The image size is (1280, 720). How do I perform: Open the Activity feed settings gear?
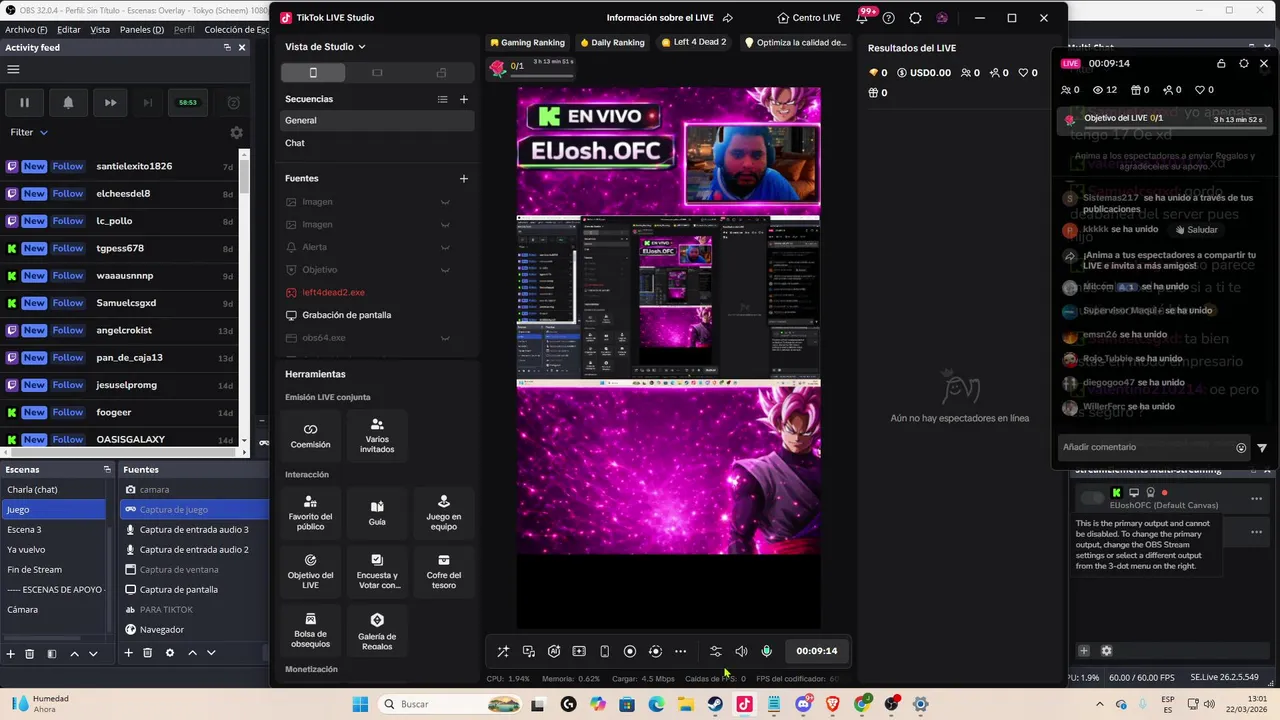[236, 133]
